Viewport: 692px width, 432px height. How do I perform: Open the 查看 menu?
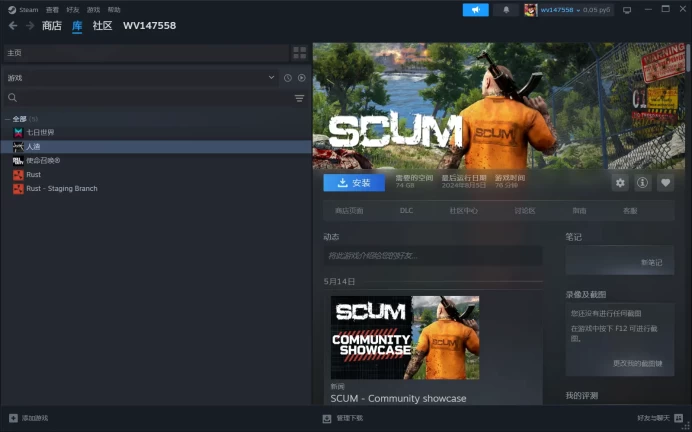pyautogui.click(x=52, y=10)
